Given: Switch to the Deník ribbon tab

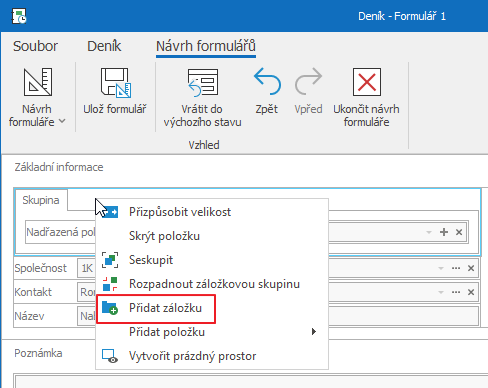Looking at the screenshot, I should pos(104,46).
